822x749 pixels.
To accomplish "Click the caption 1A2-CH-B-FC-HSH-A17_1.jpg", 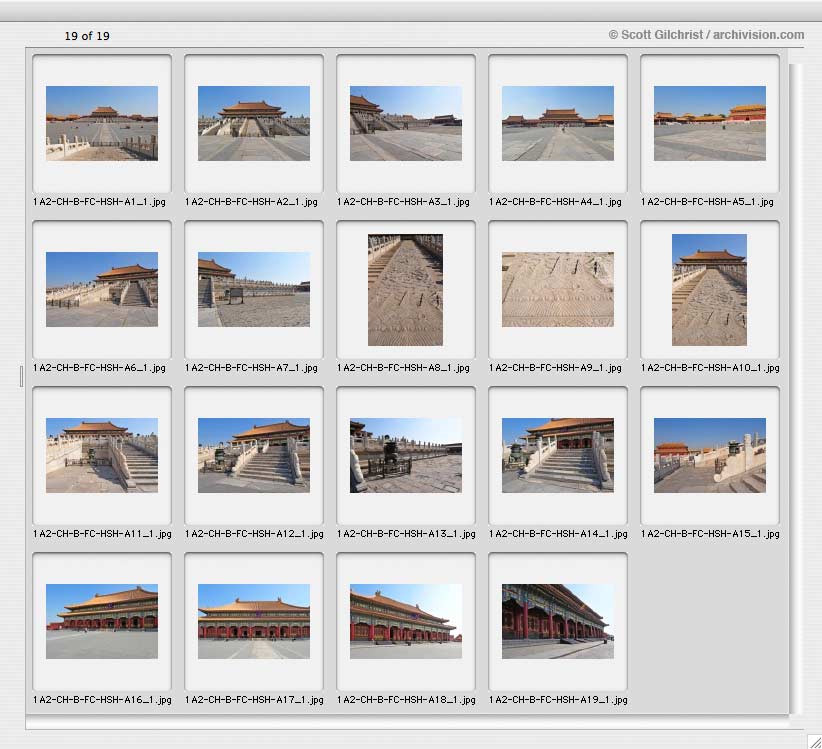I will pos(254,700).
